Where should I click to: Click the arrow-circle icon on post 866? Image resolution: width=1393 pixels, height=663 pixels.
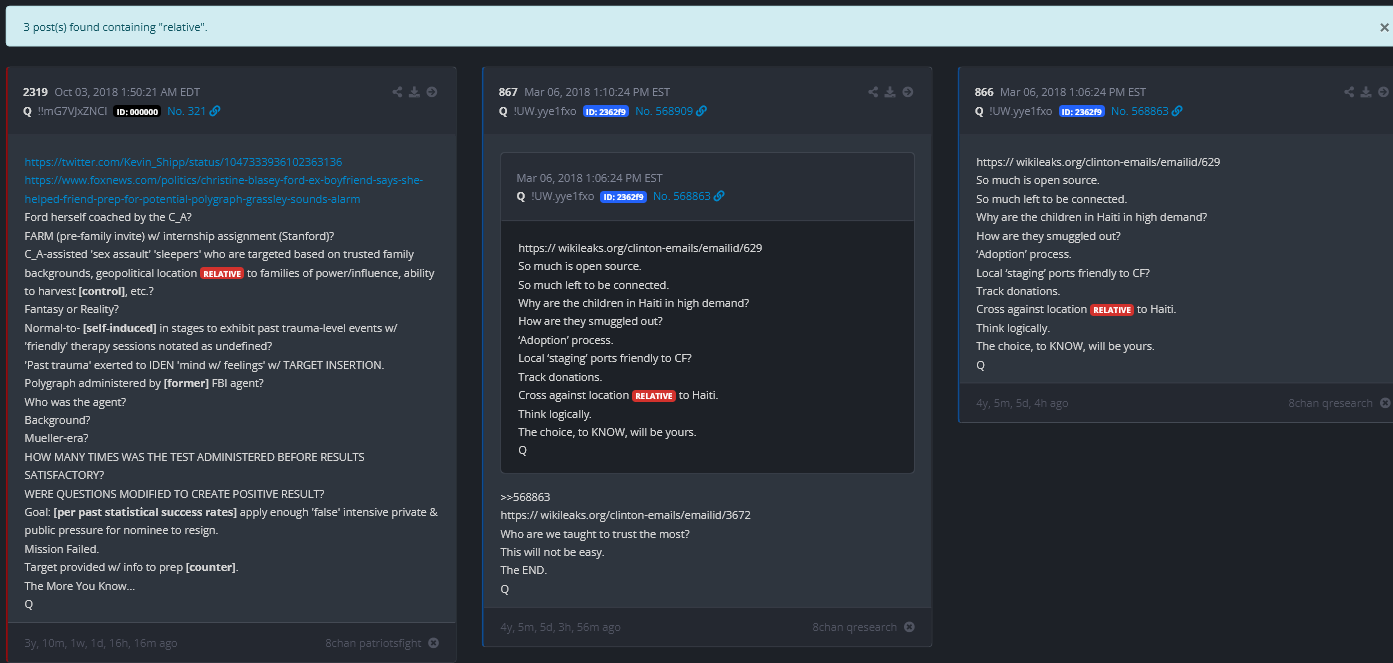click(1384, 92)
